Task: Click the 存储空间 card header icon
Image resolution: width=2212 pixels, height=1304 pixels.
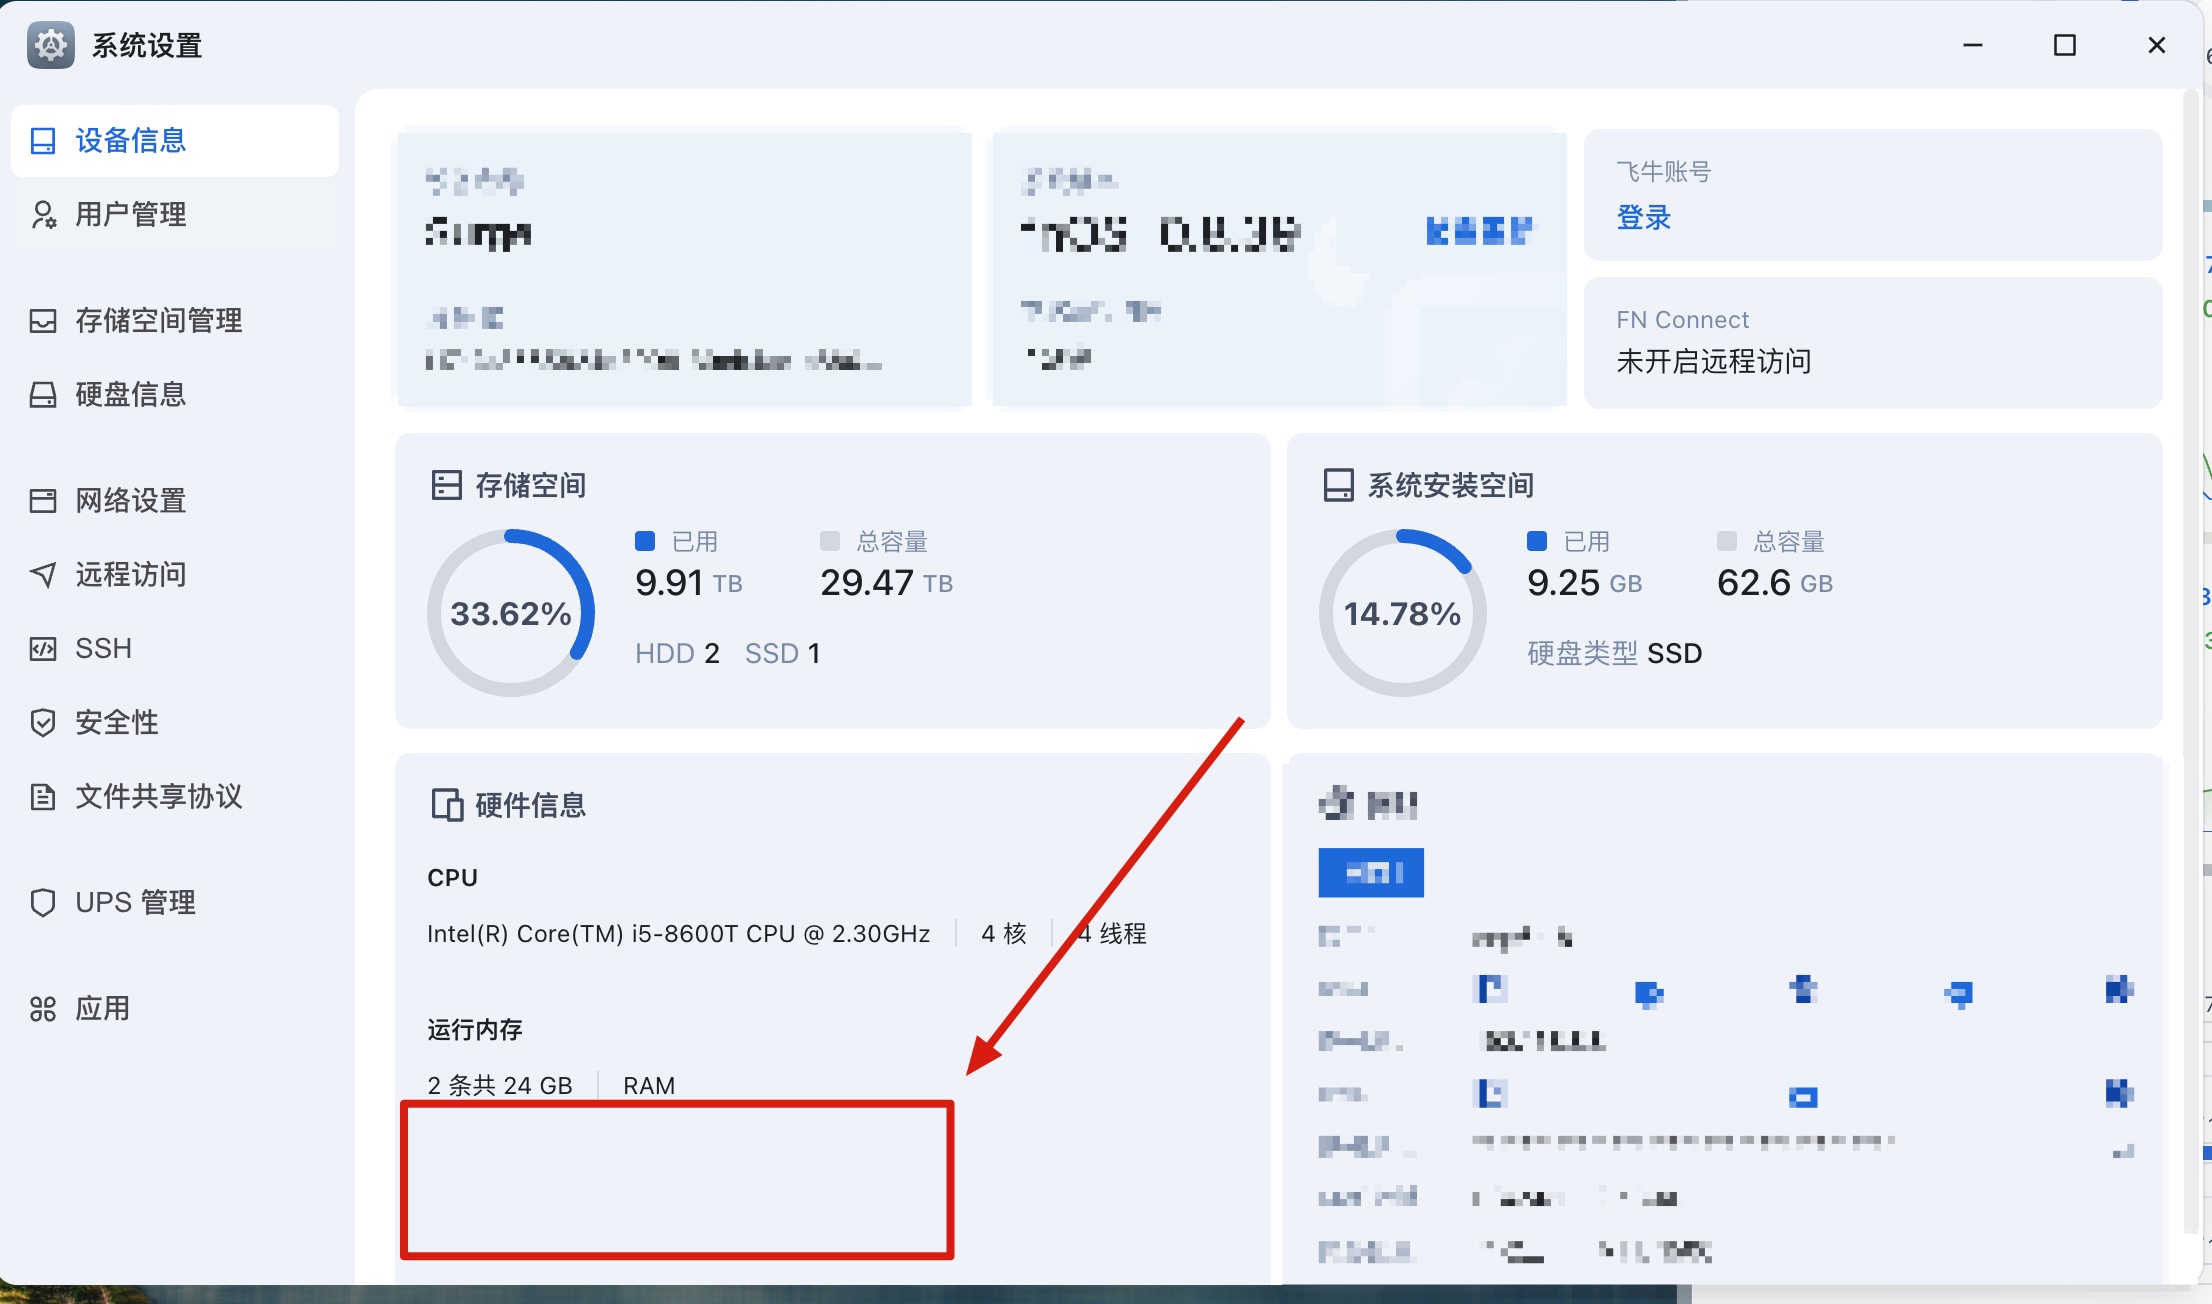Action: [446, 486]
